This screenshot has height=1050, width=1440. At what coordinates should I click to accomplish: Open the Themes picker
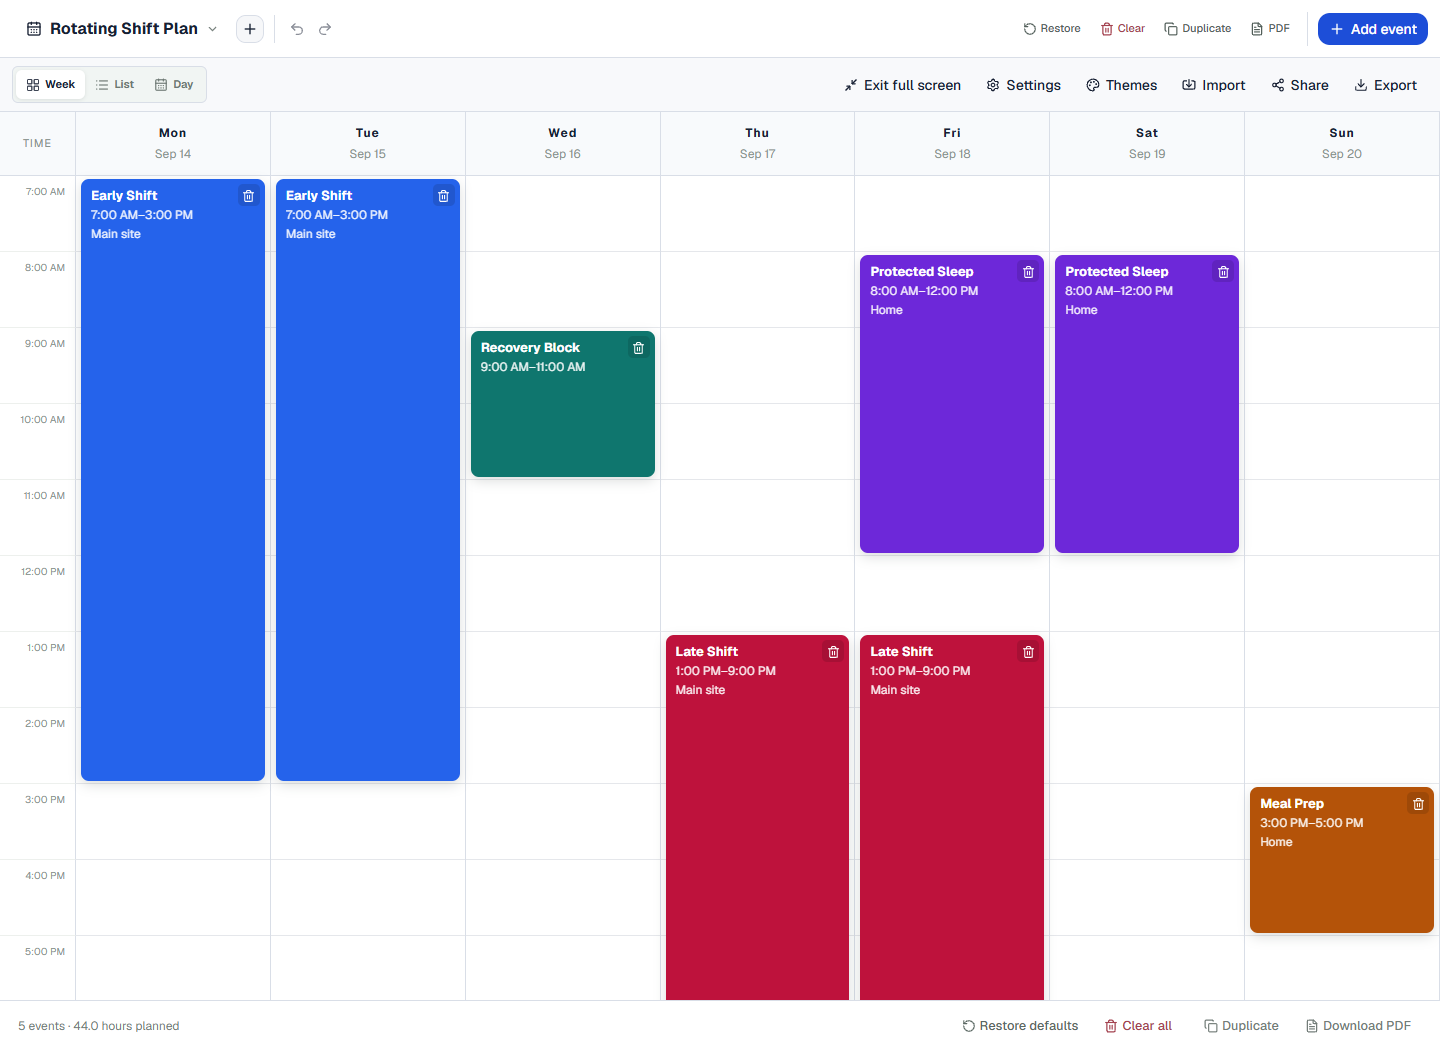[1121, 85]
